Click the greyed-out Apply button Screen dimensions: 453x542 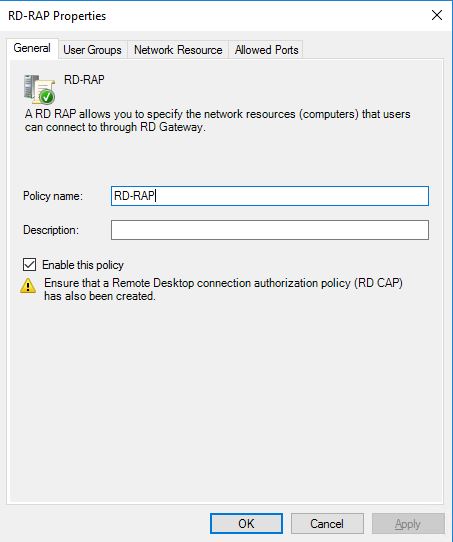(x=408, y=523)
